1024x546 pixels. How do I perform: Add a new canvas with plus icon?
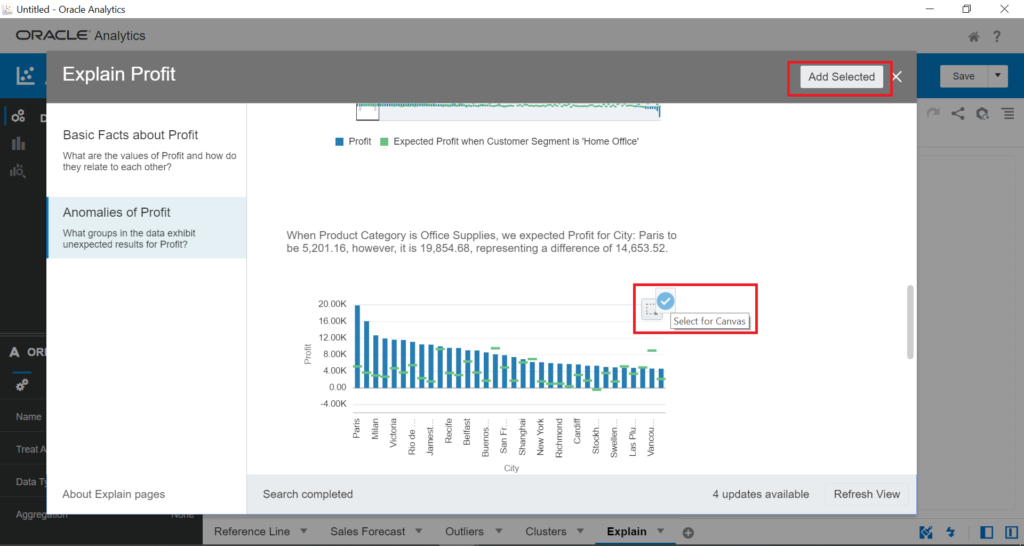tap(688, 533)
